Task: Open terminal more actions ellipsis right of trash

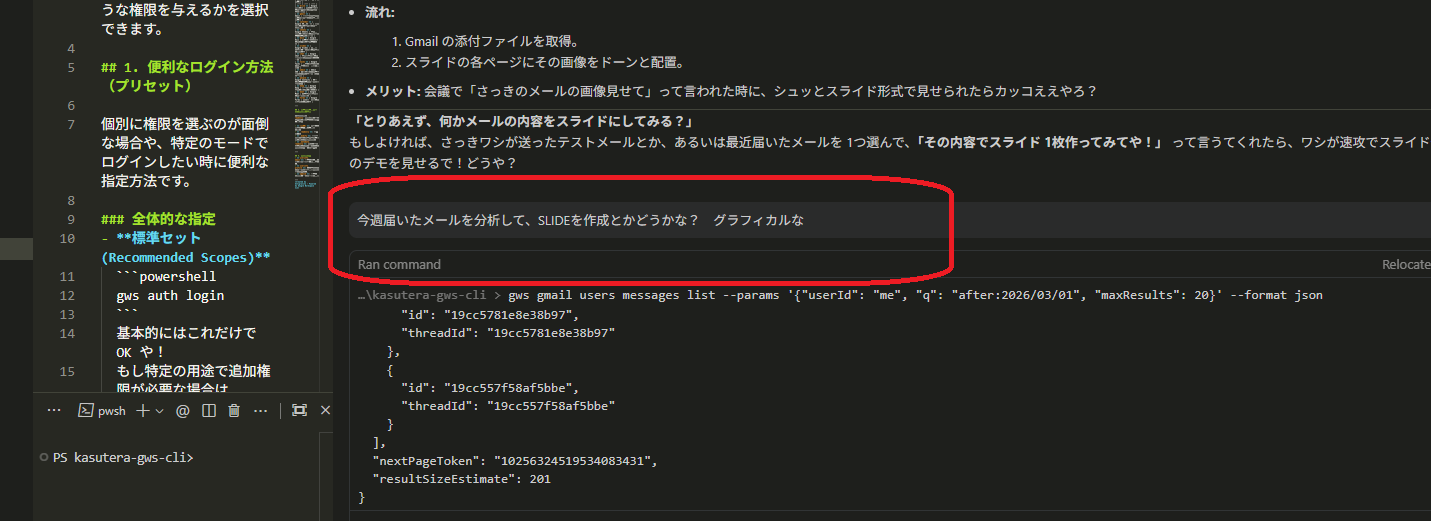Action: click(261, 410)
